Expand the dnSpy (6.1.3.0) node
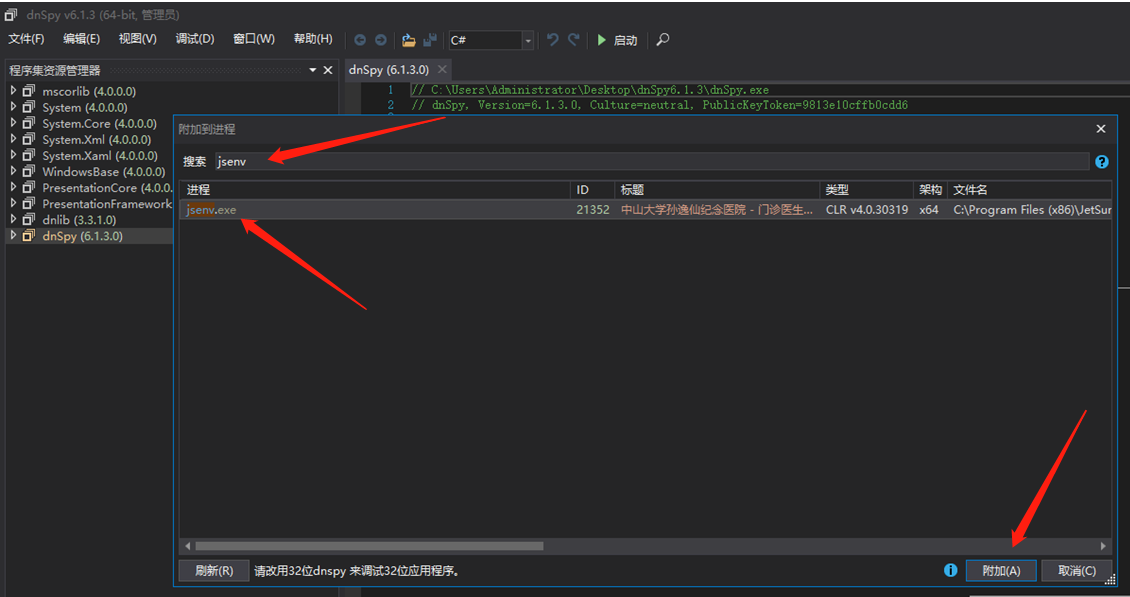This screenshot has width=1130, height=597. [x=14, y=235]
